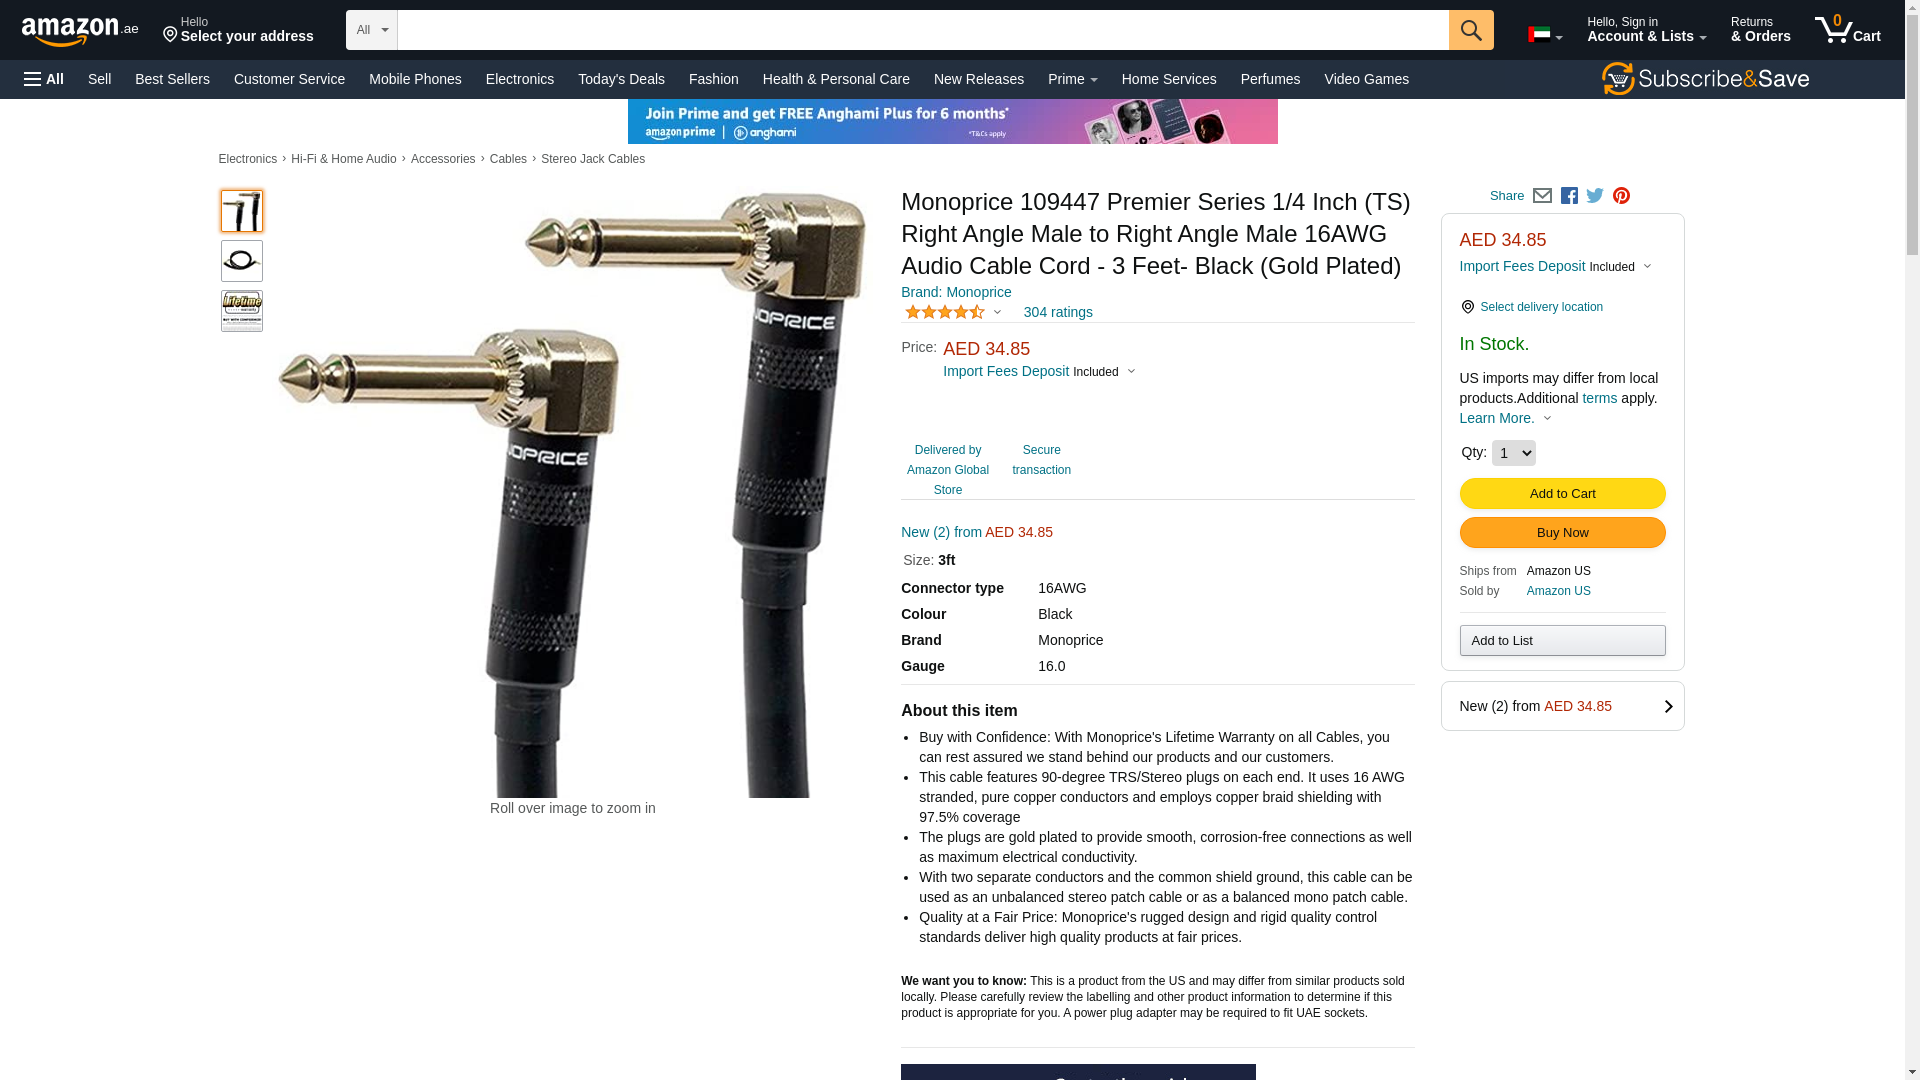Screen dimensions: 1920x1080
Task: Share the product on Facebook
Action: [1569, 196]
